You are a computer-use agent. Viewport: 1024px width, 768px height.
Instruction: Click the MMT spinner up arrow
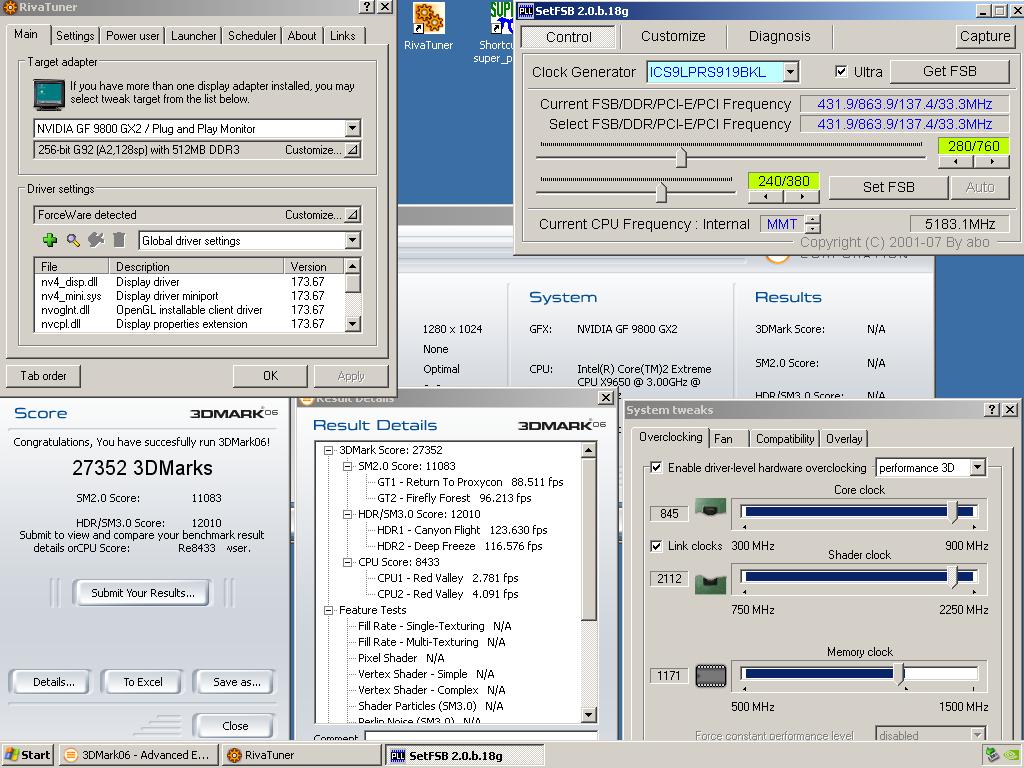coord(812,219)
